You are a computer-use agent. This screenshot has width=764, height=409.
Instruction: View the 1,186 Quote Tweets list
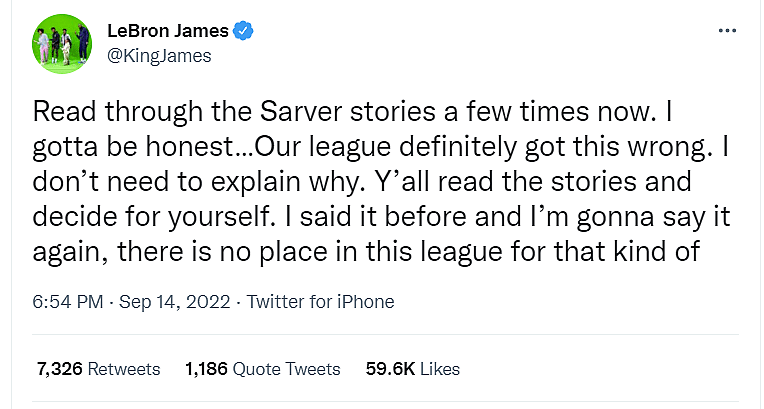pos(262,369)
